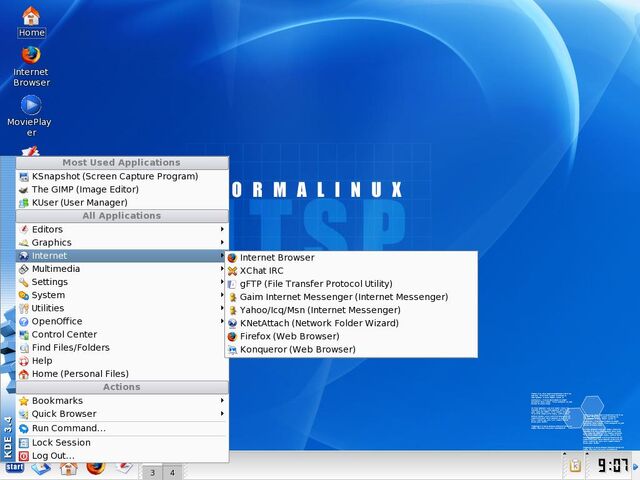Open Home (Personal Files) menu entry
Screen dimensions: 640x480
coord(122,373)
